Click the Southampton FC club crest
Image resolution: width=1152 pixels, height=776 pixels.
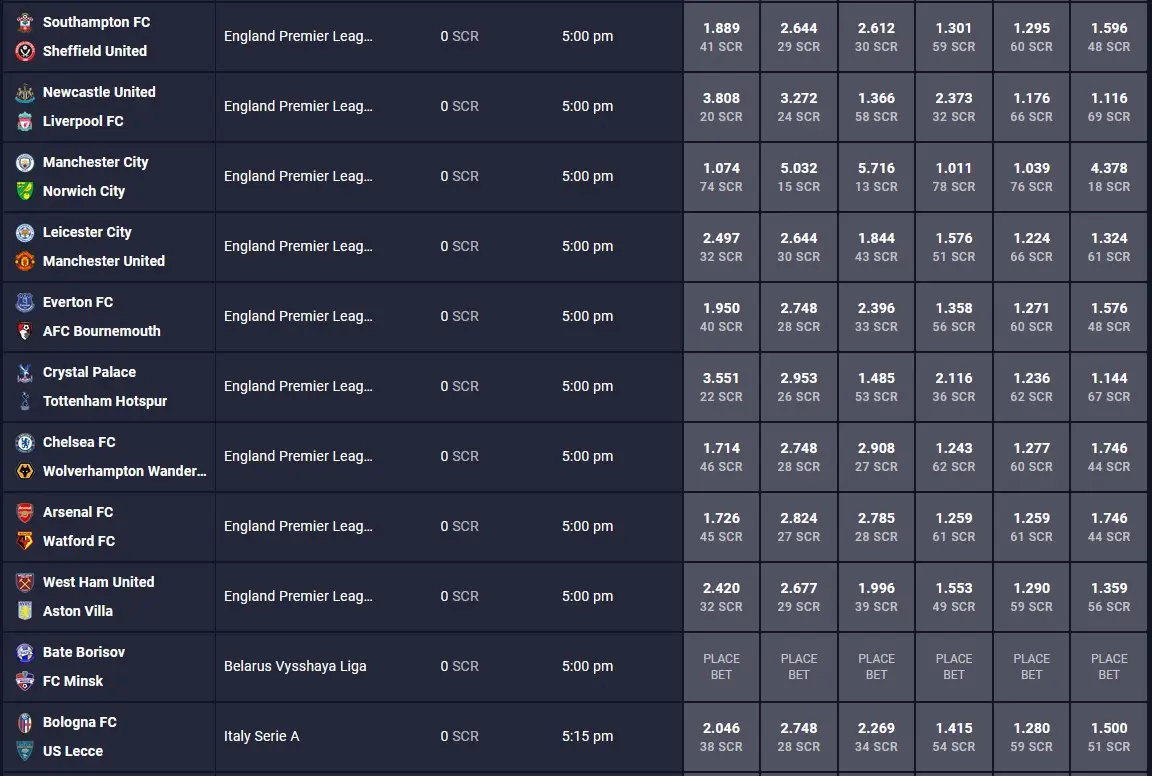point(25,22)
